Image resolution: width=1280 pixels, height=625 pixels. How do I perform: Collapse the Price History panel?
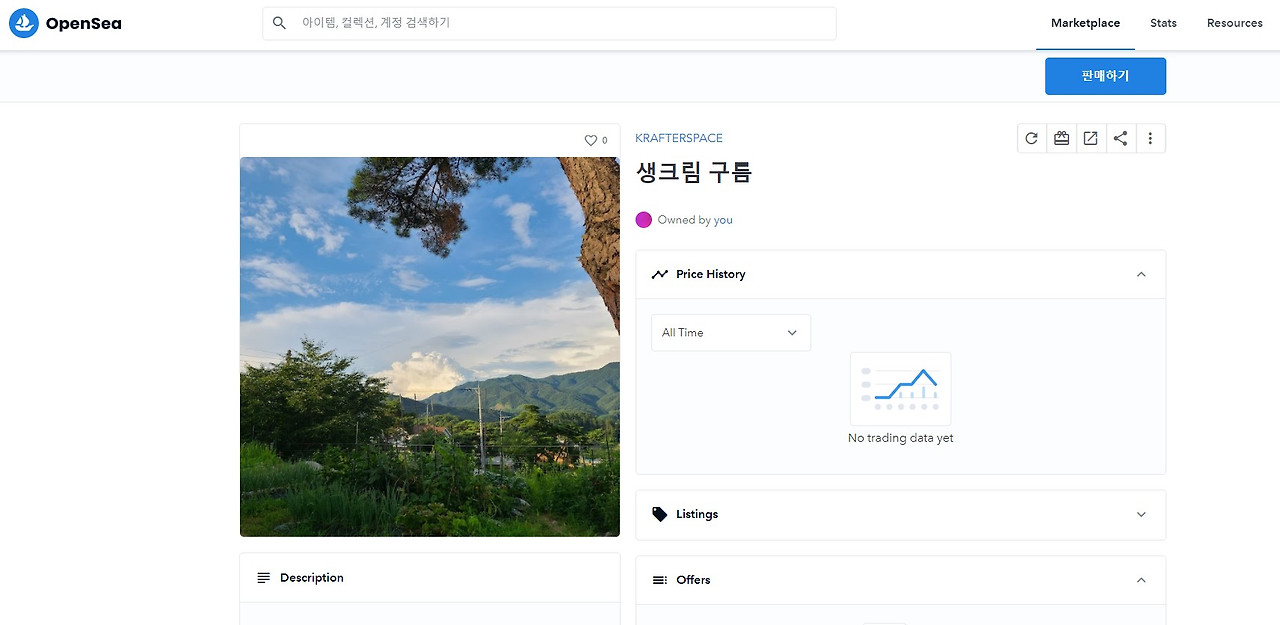[x=1141, y=274]
